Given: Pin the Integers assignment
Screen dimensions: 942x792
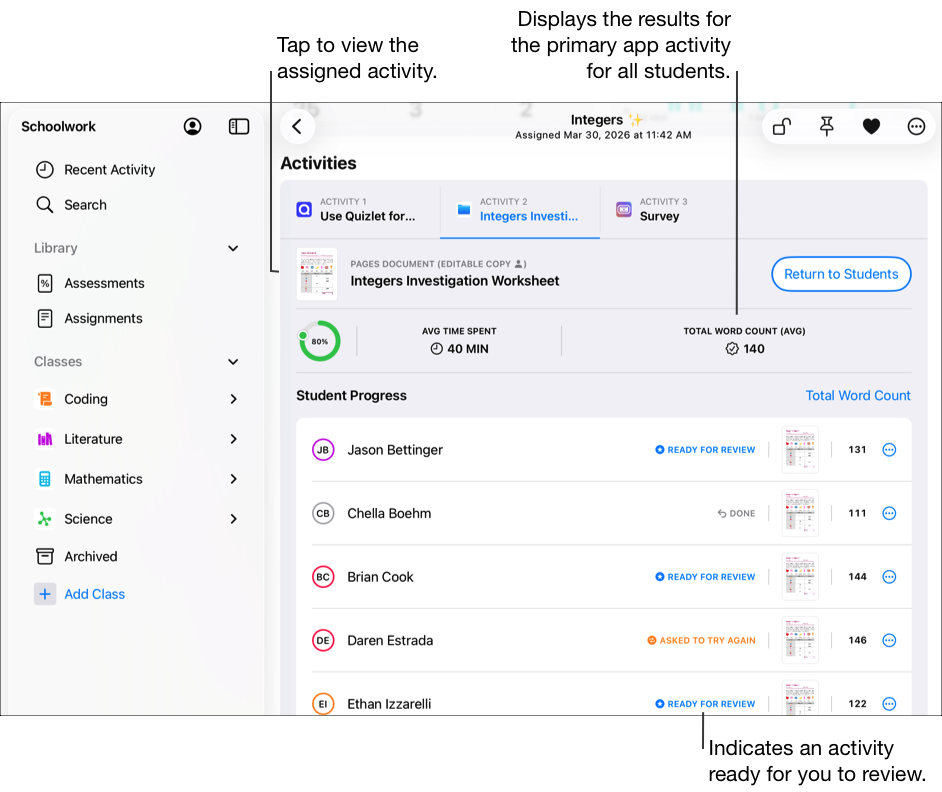Looking at the screenshot, I should pyautogui.click(x=826, y=126).
